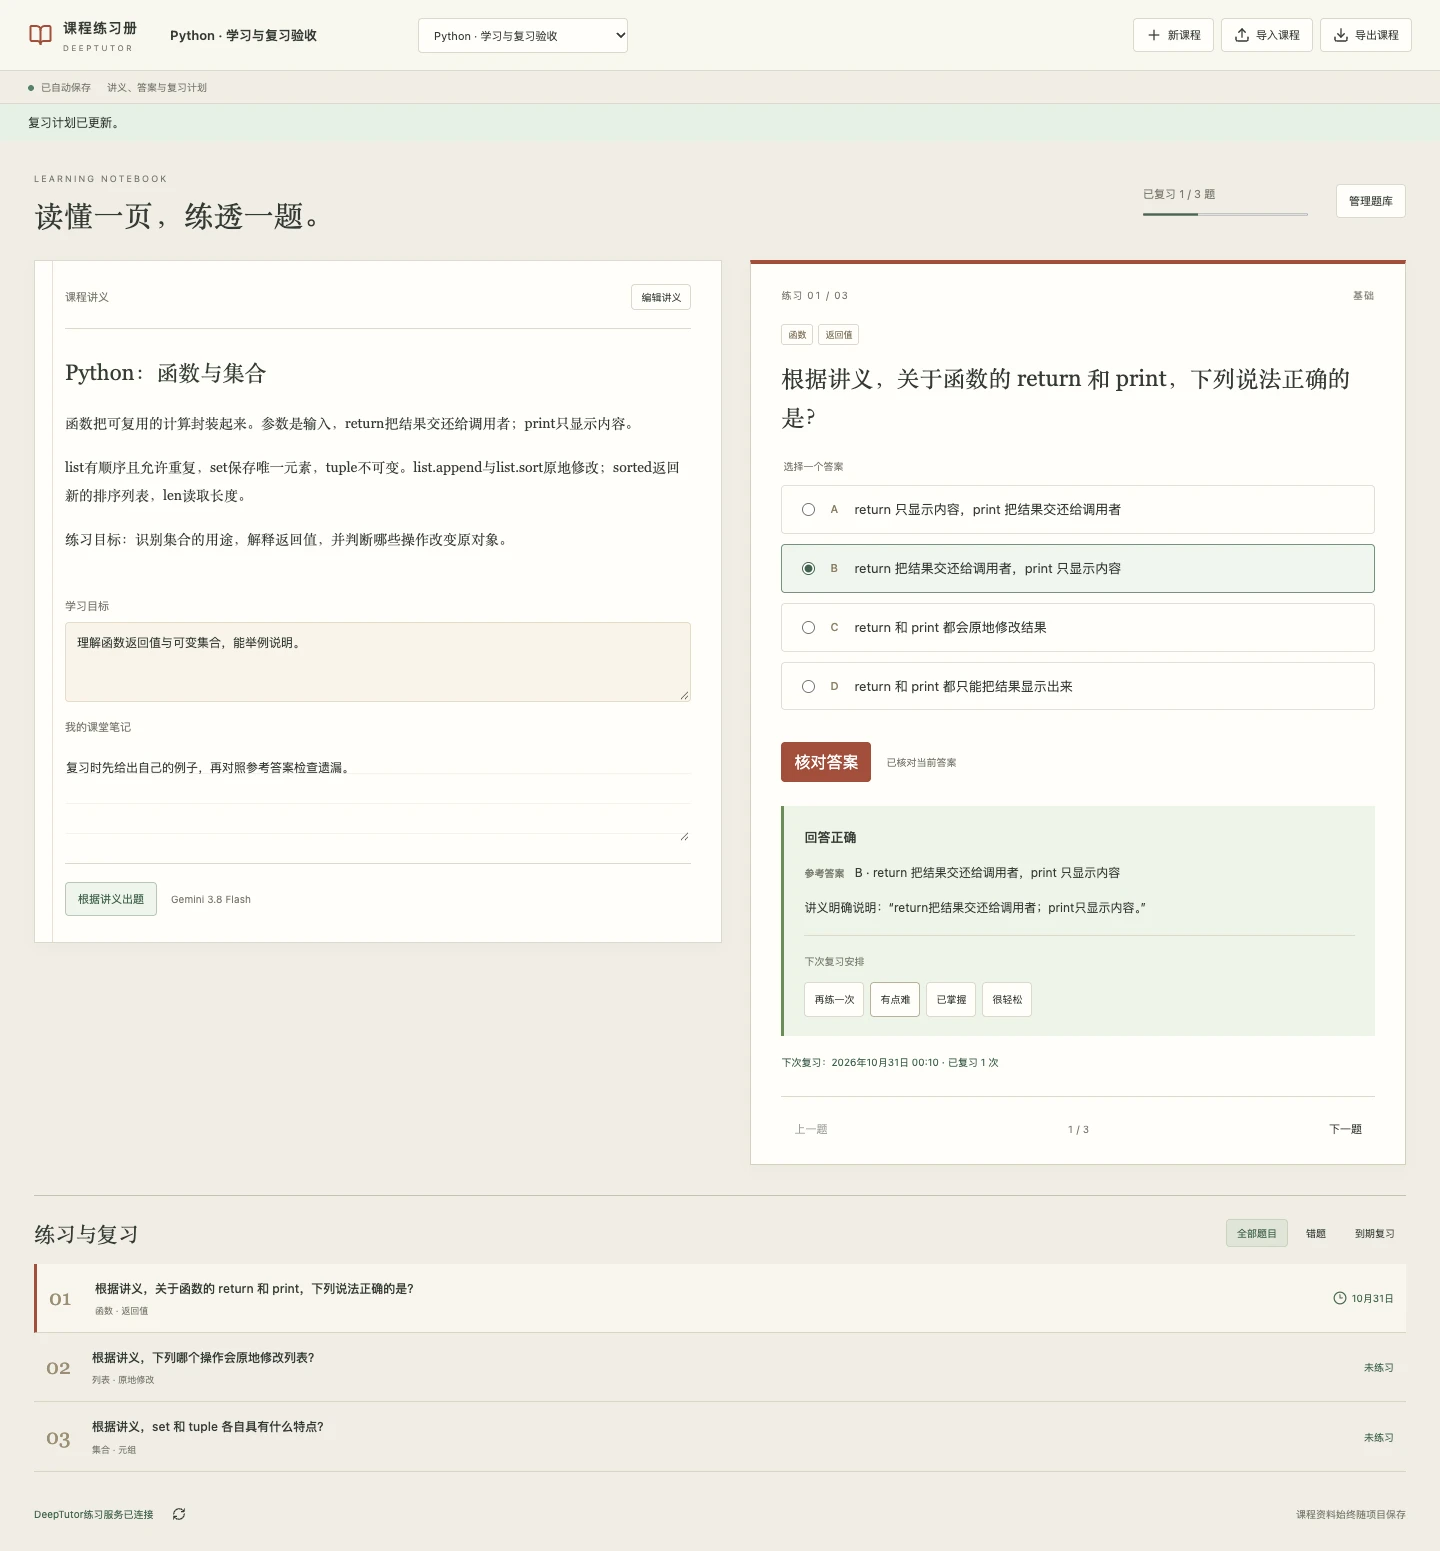Click the clock icon beside 10月31日

pos(1340,1298)
